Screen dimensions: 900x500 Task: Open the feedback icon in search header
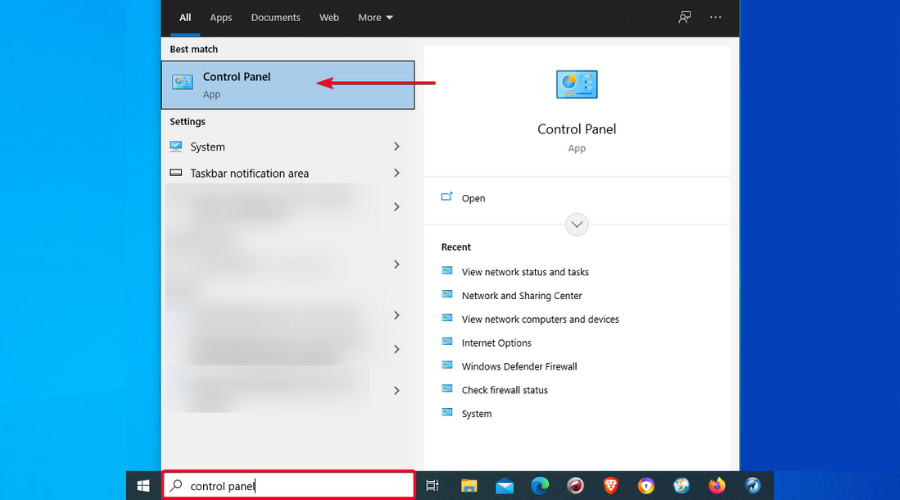point(684,17)
